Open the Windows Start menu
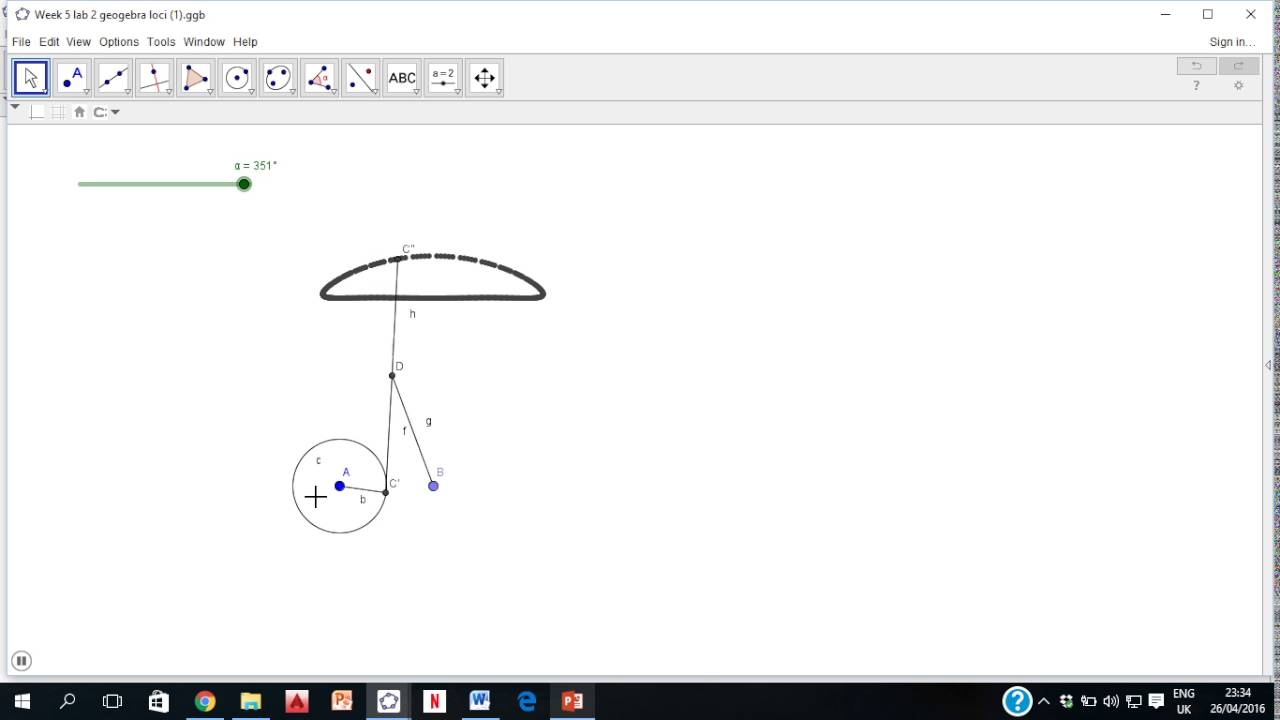This screenshot has height=720, width=1280. [x=22, y=701]
